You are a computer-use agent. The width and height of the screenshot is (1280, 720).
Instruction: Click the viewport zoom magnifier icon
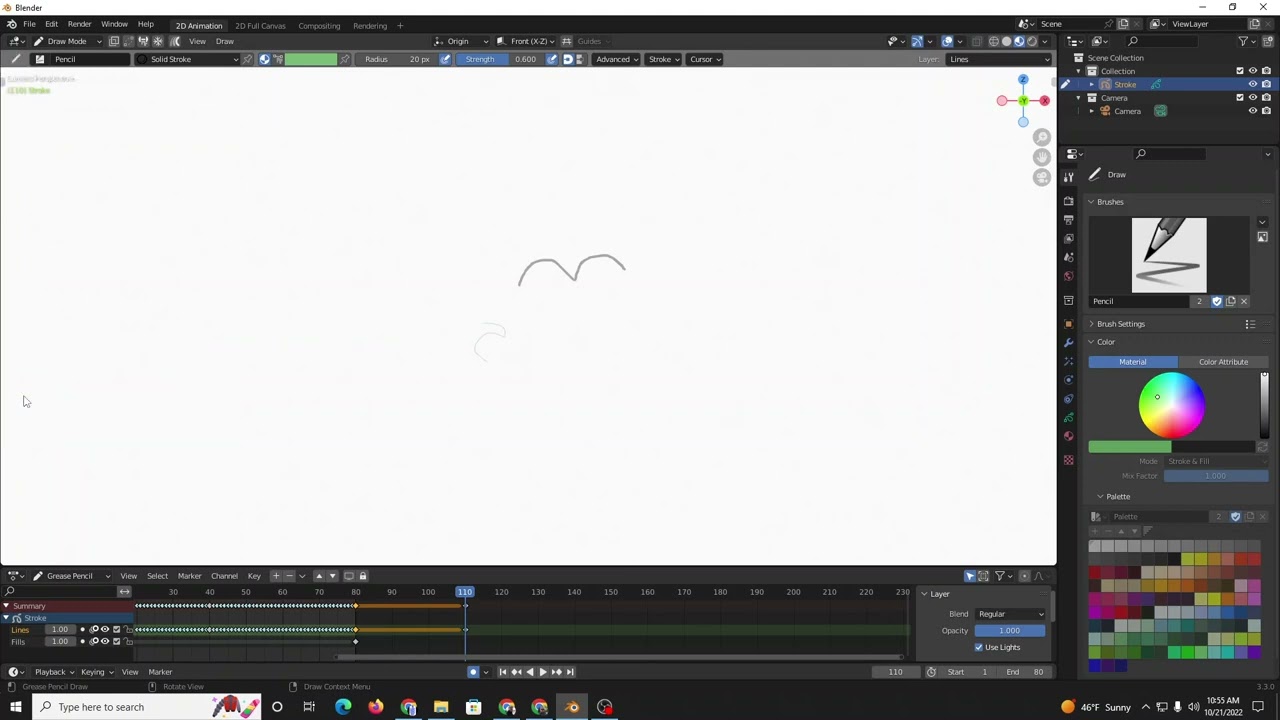pyautogui.click(x=1042, y=138)
